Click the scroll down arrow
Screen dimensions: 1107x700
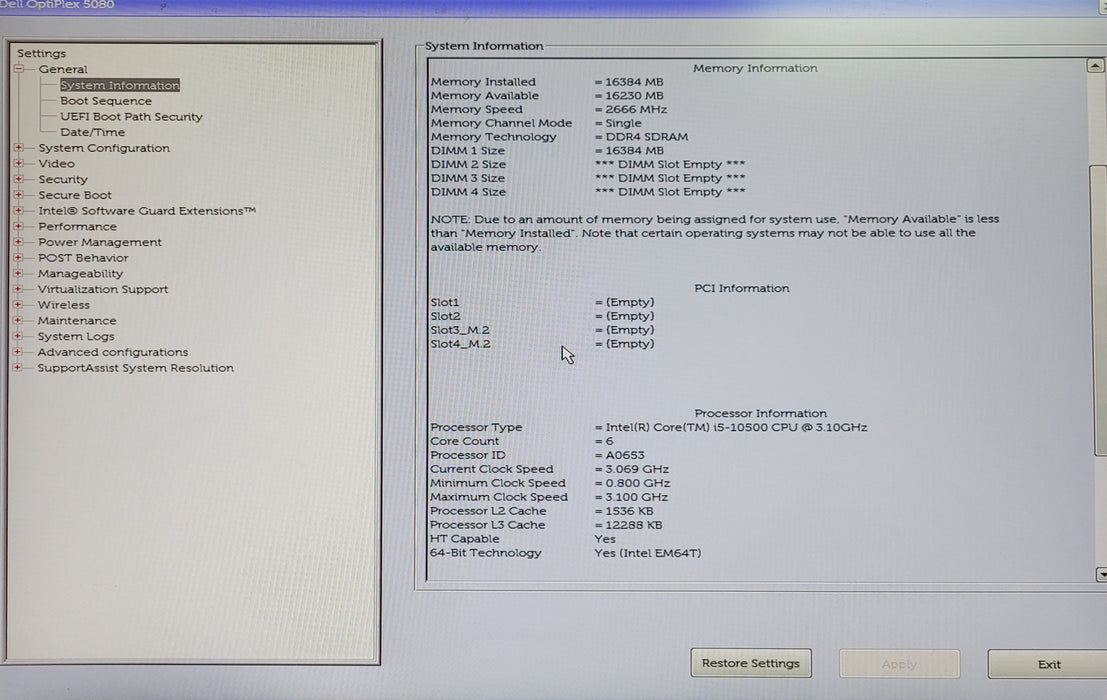coord(1101,575)
